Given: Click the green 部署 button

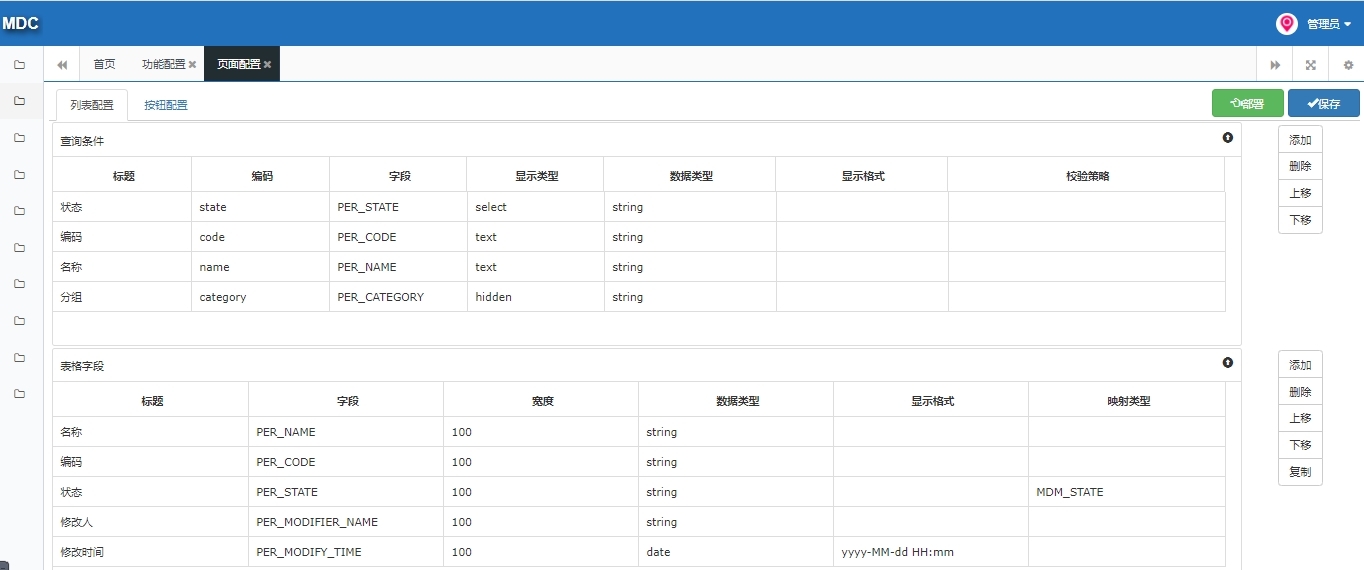Looking at the screenshot, I should point(1248,103).
